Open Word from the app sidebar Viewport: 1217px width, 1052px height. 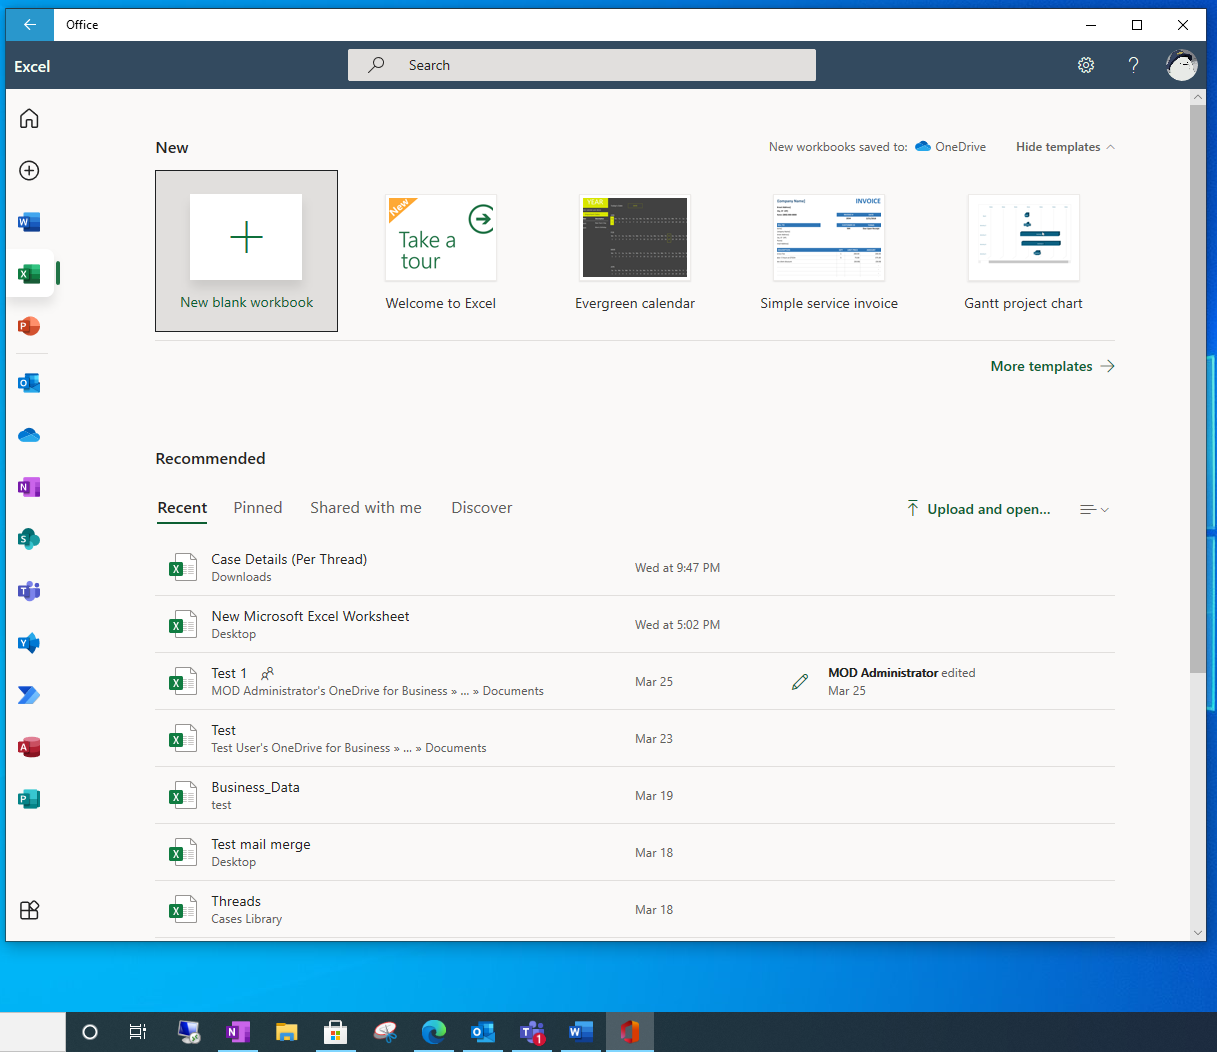click(29, 221)
